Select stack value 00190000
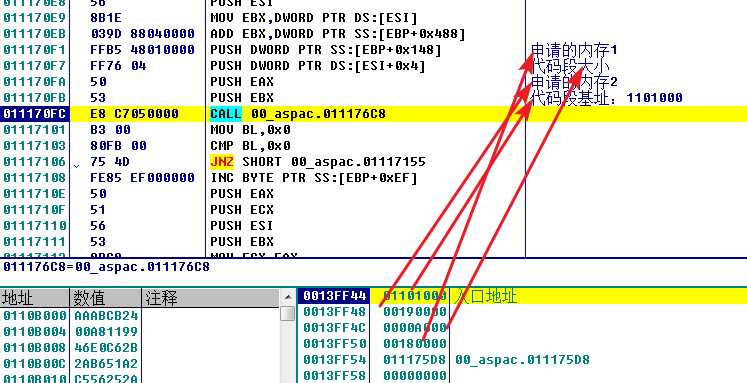 tap(415, 312)
